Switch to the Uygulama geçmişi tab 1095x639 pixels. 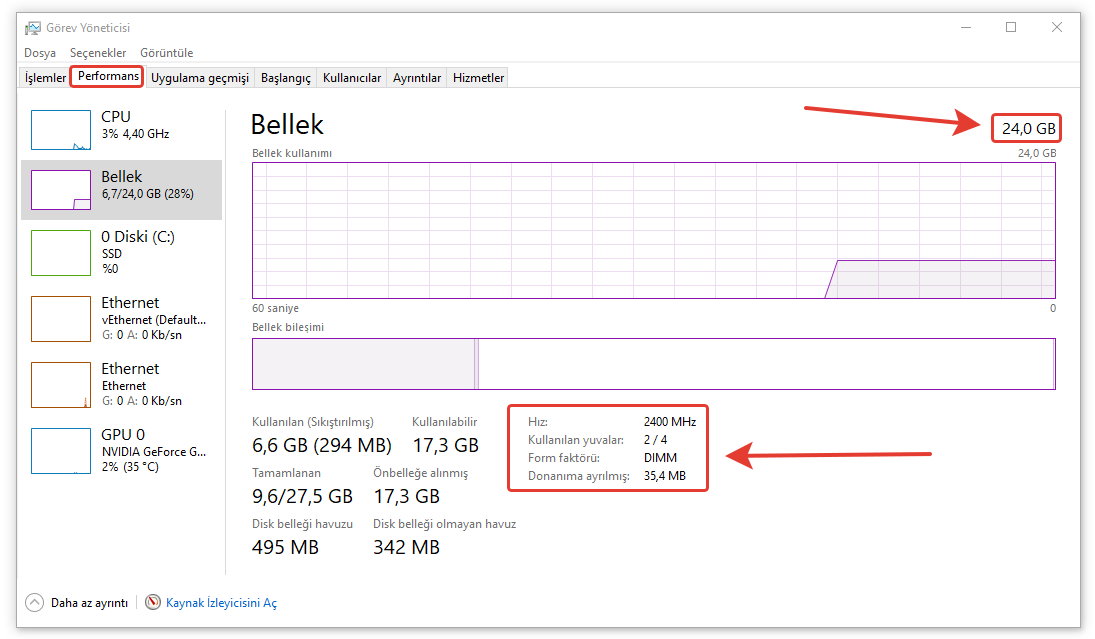199,78
